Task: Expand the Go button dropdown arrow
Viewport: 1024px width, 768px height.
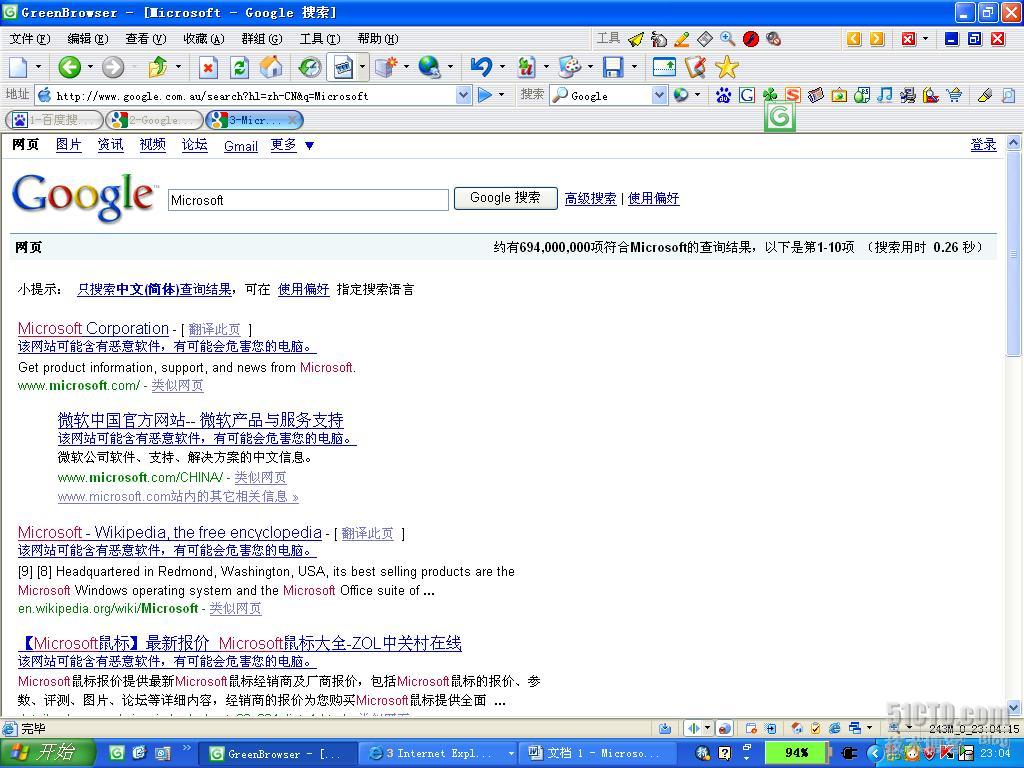Action: tap(502, 95)
